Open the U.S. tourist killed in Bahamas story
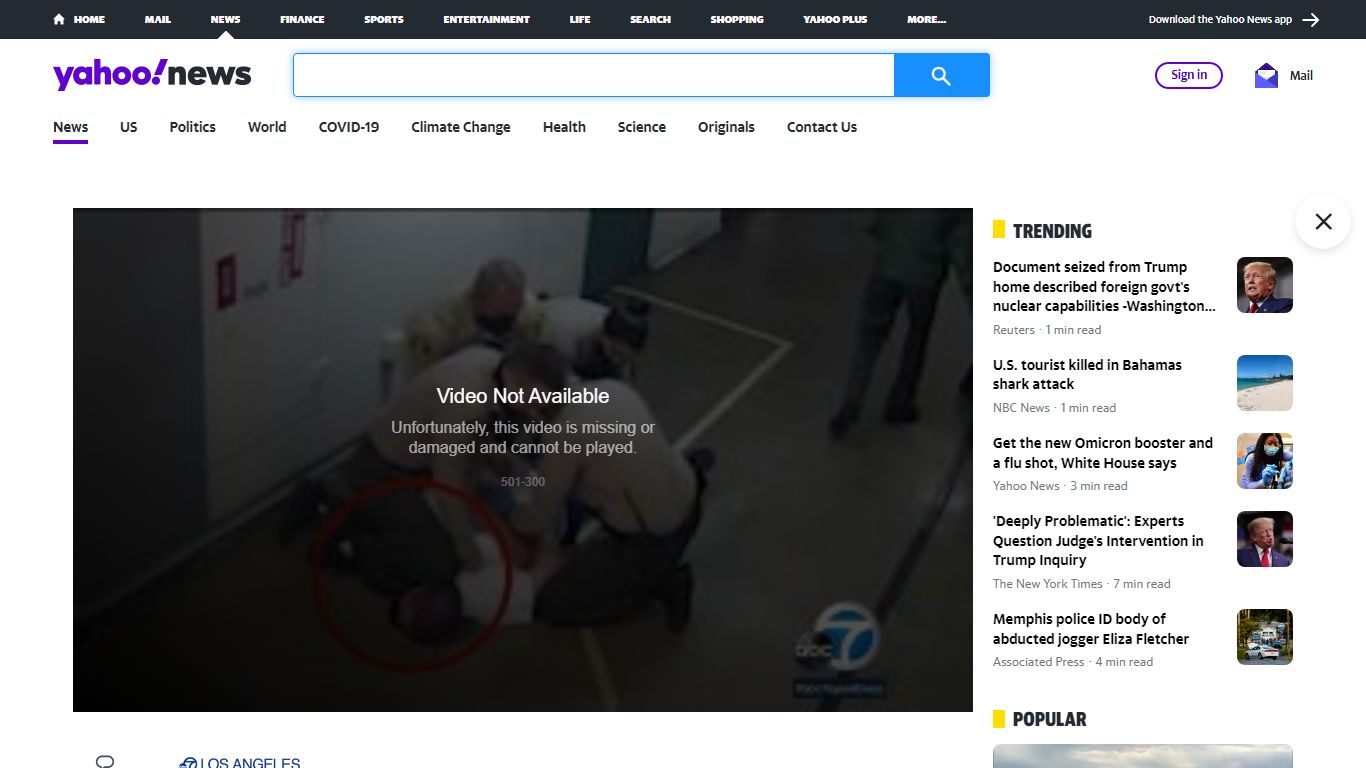 (x=1087, y=375)
